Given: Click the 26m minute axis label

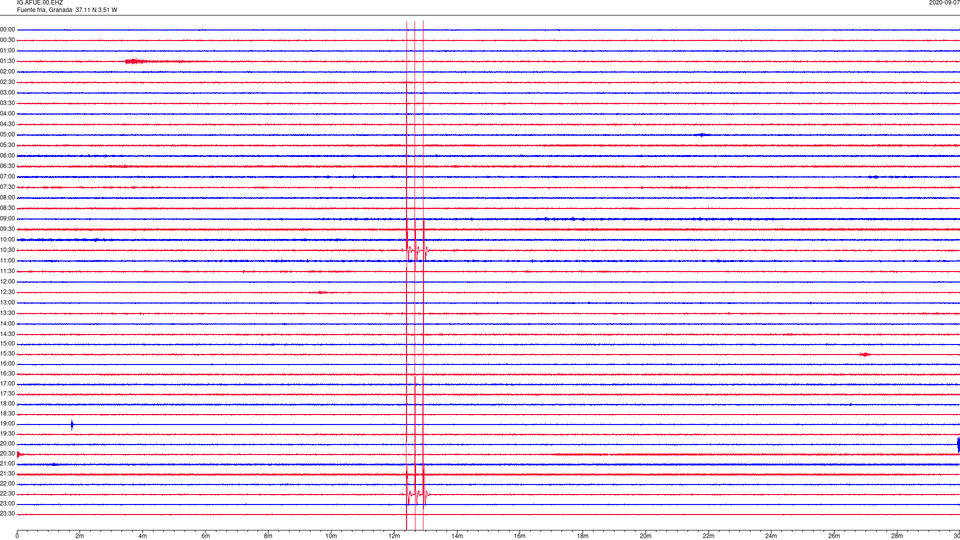Looking at the screenshot, I should coord(834,536).
